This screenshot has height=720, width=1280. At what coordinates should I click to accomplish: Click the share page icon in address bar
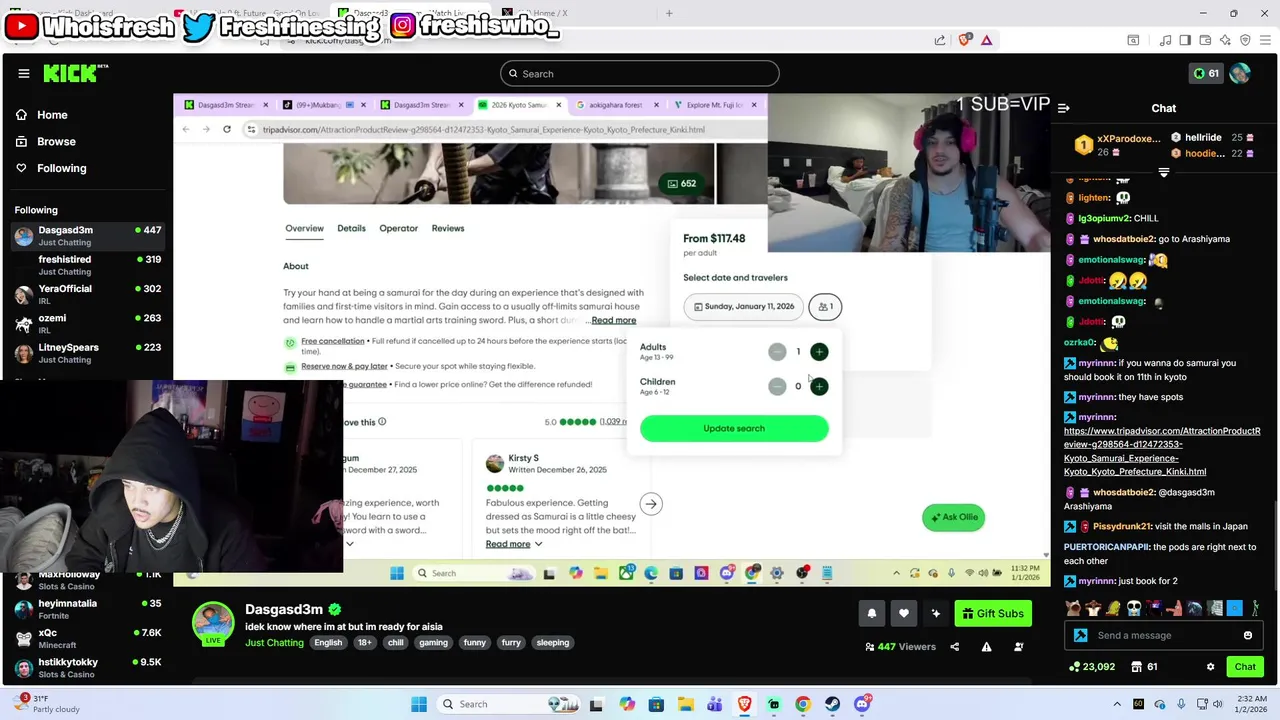pyautogui.click(x=940, y=40)
